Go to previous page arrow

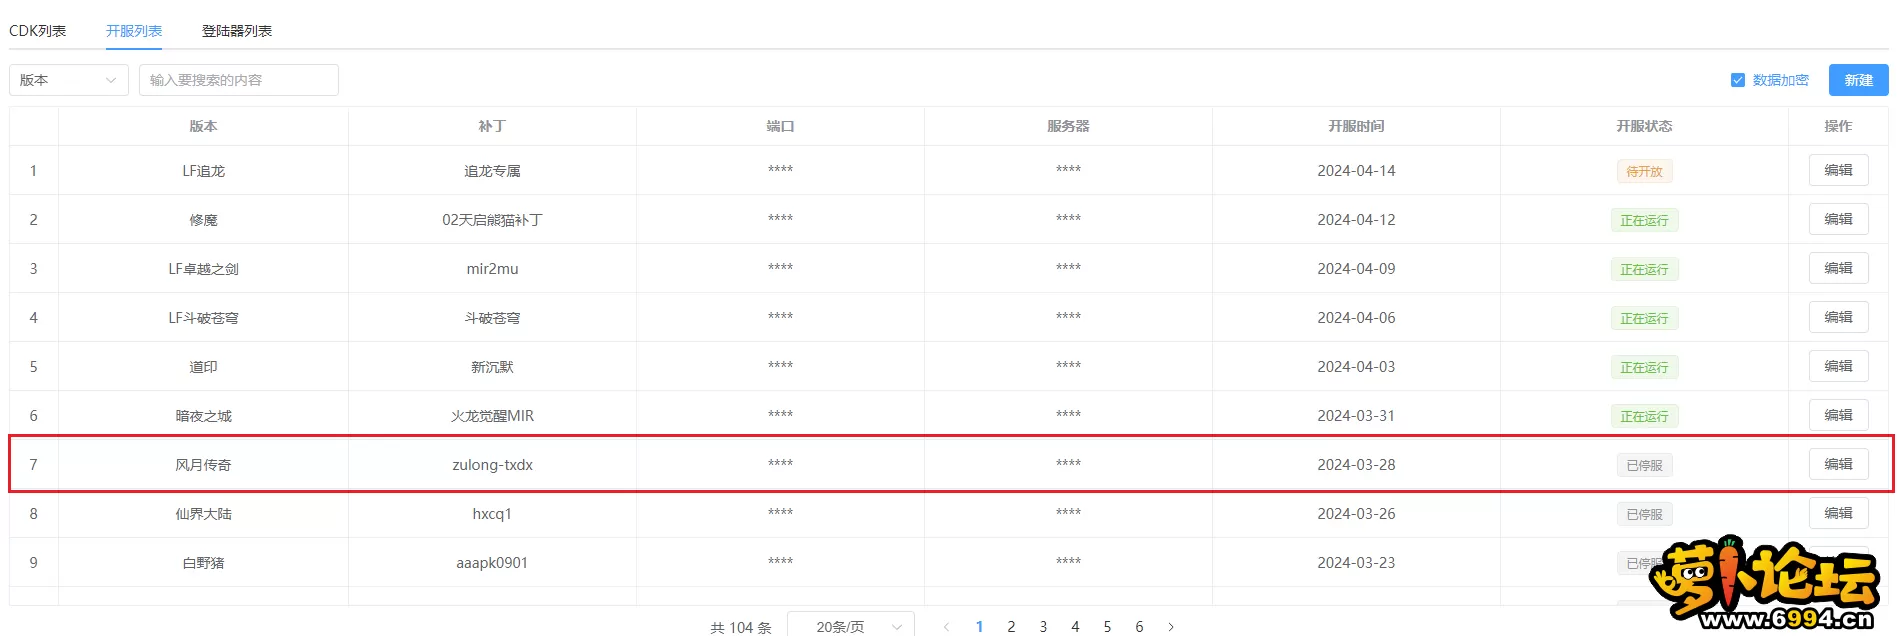pos(947,627)
